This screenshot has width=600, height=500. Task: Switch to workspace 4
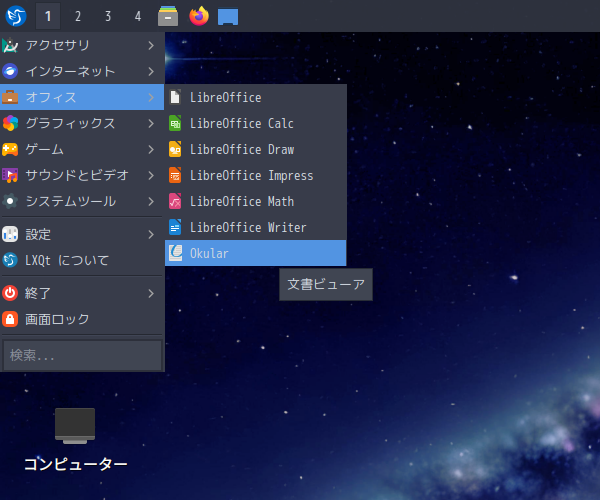(138, 16)
